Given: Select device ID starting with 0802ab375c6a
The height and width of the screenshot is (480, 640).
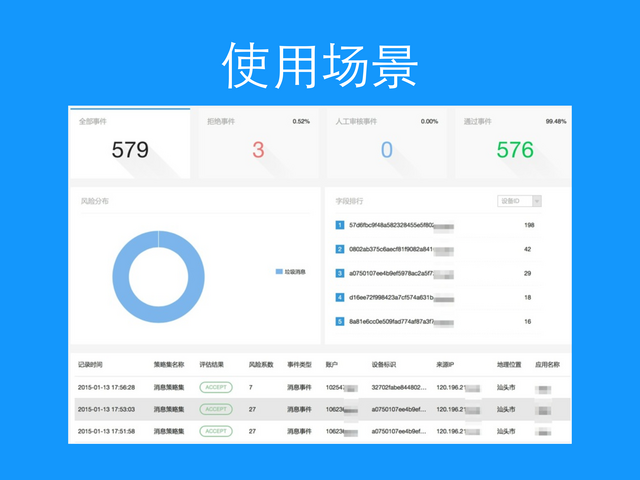Looking at the screenshot, I should (391, 249).
